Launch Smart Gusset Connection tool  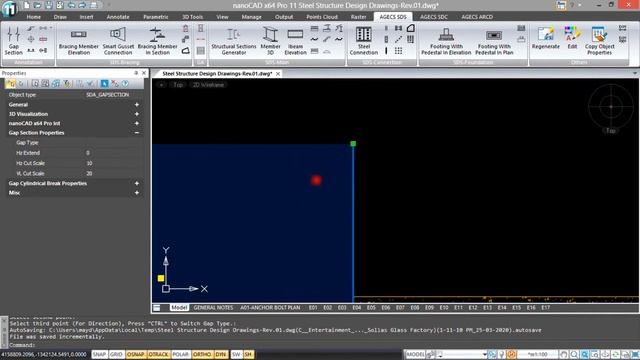pyautogui.click(x=118, y=41)
